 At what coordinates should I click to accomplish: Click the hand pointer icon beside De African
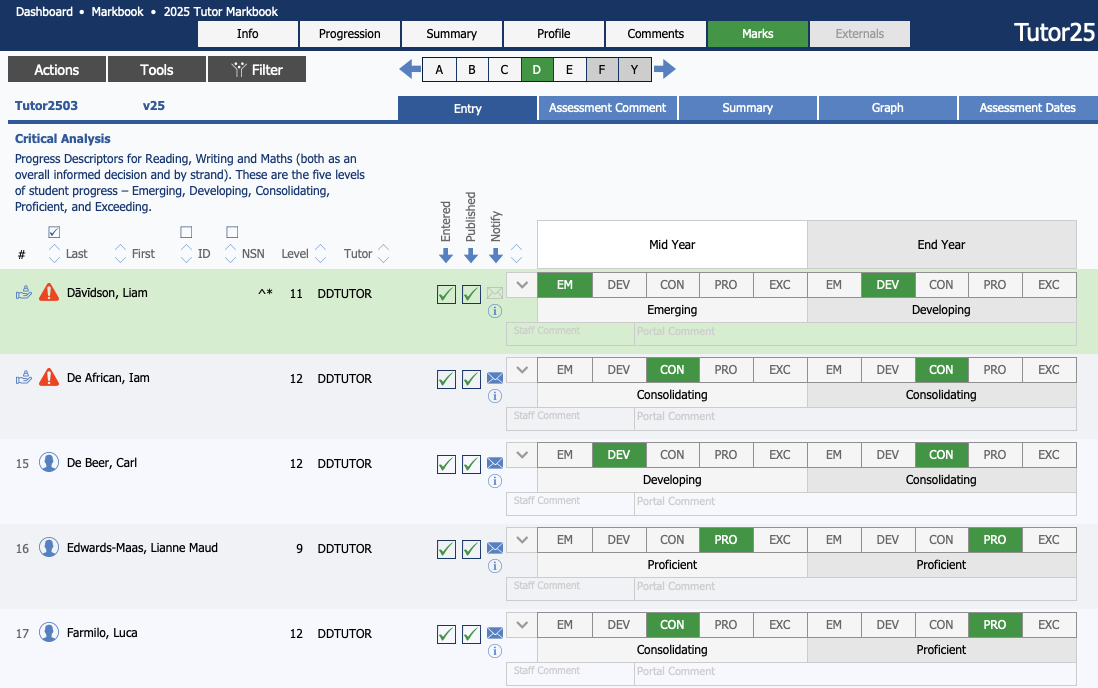24,378
